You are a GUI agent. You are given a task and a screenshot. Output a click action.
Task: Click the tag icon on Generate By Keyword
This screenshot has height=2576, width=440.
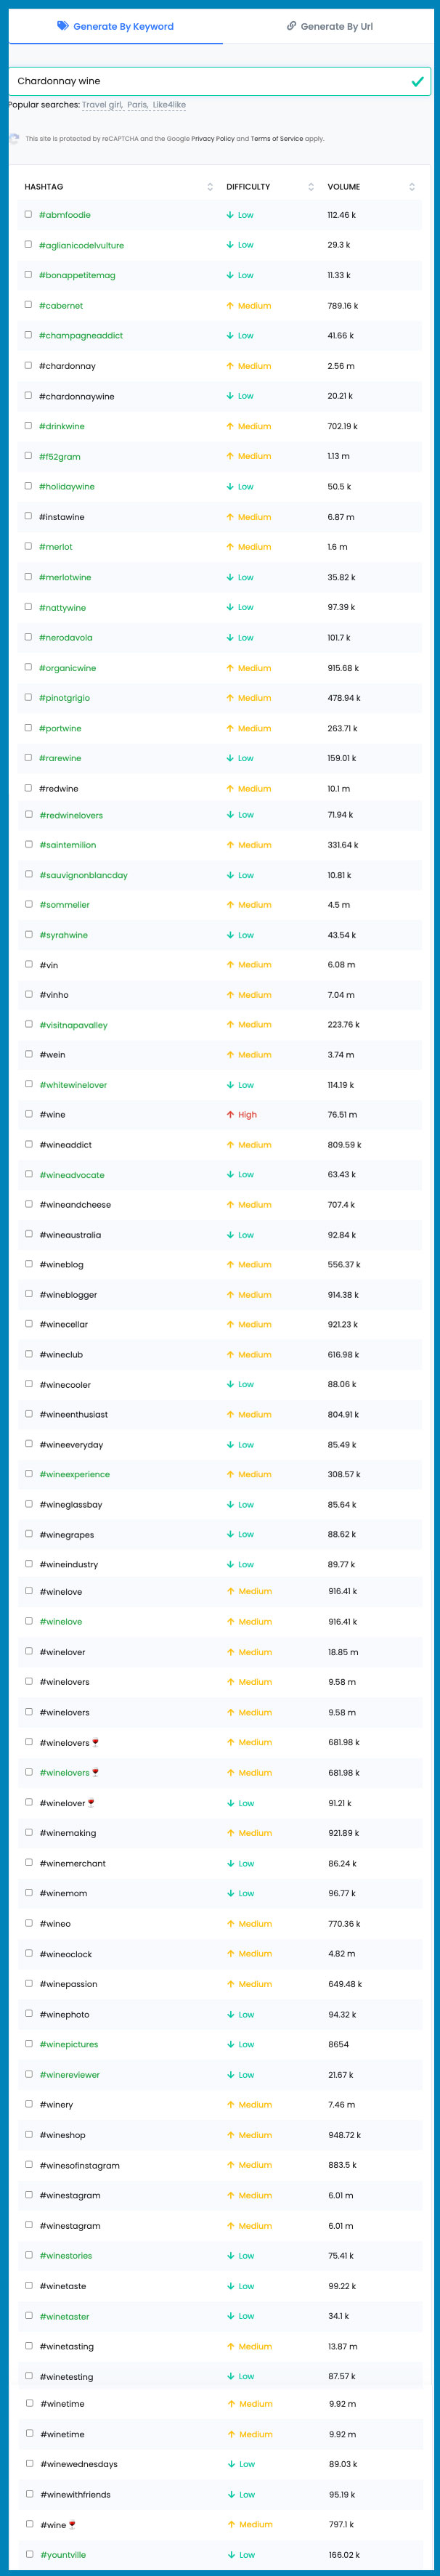click(x=63, y=26)
